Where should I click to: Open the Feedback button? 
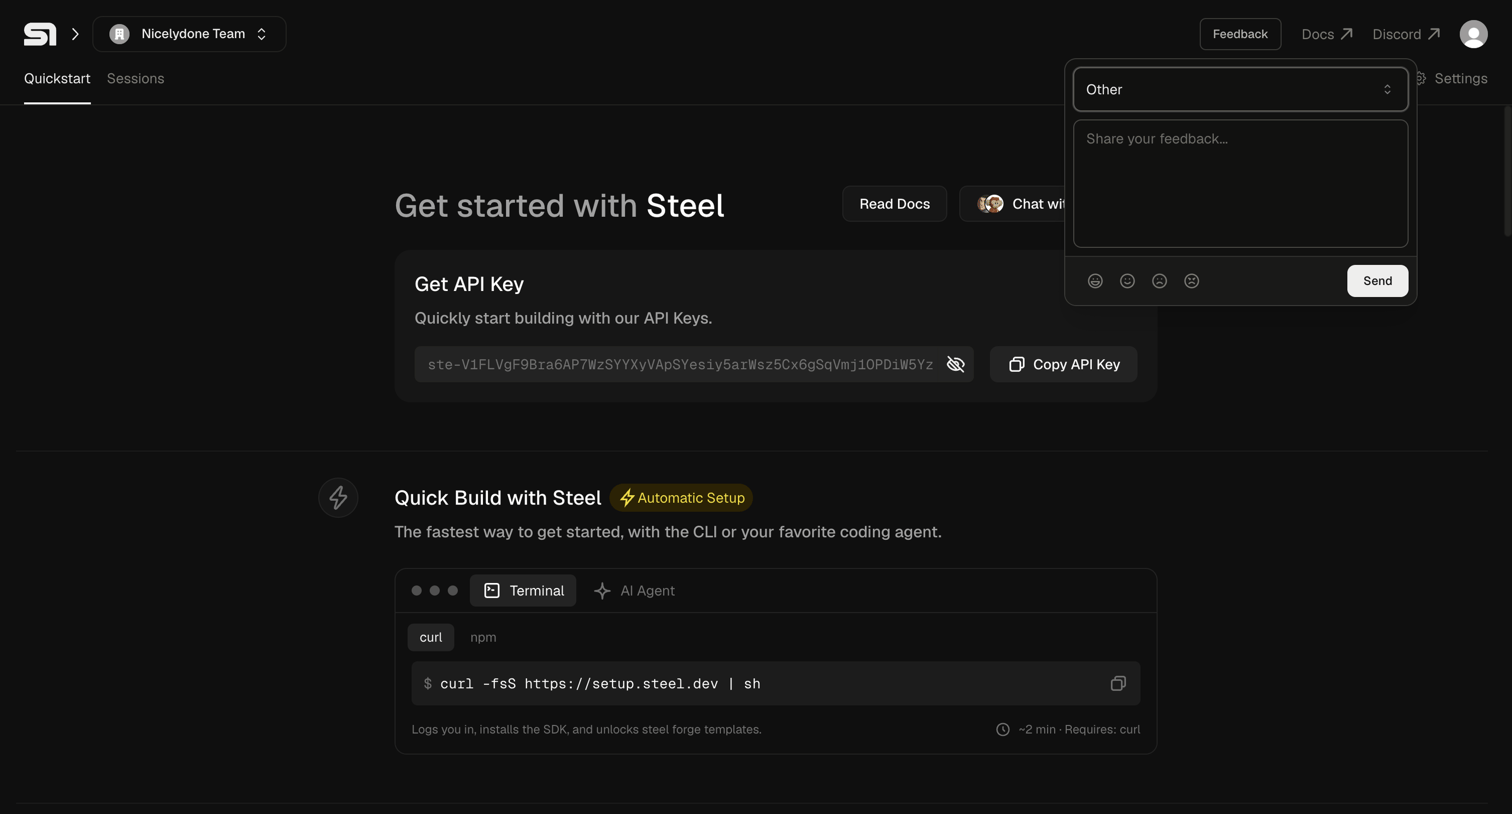coord(1240,34)
